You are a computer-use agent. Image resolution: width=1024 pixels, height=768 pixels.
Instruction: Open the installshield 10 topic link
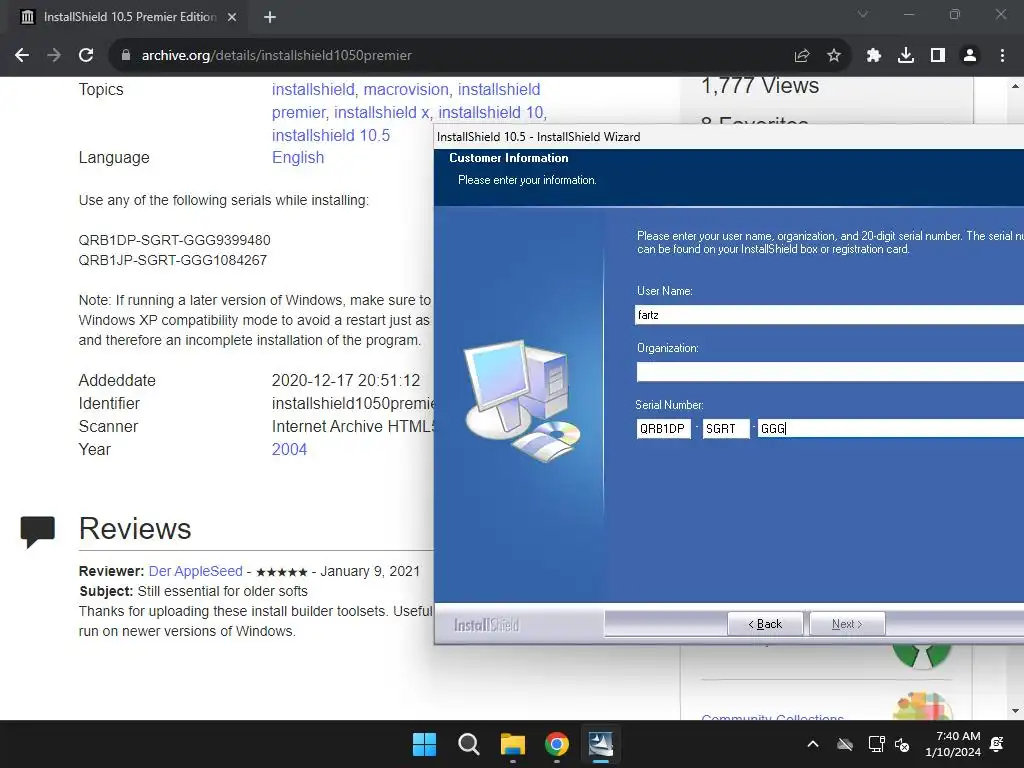pyautogui.click(x=491, y=112)
